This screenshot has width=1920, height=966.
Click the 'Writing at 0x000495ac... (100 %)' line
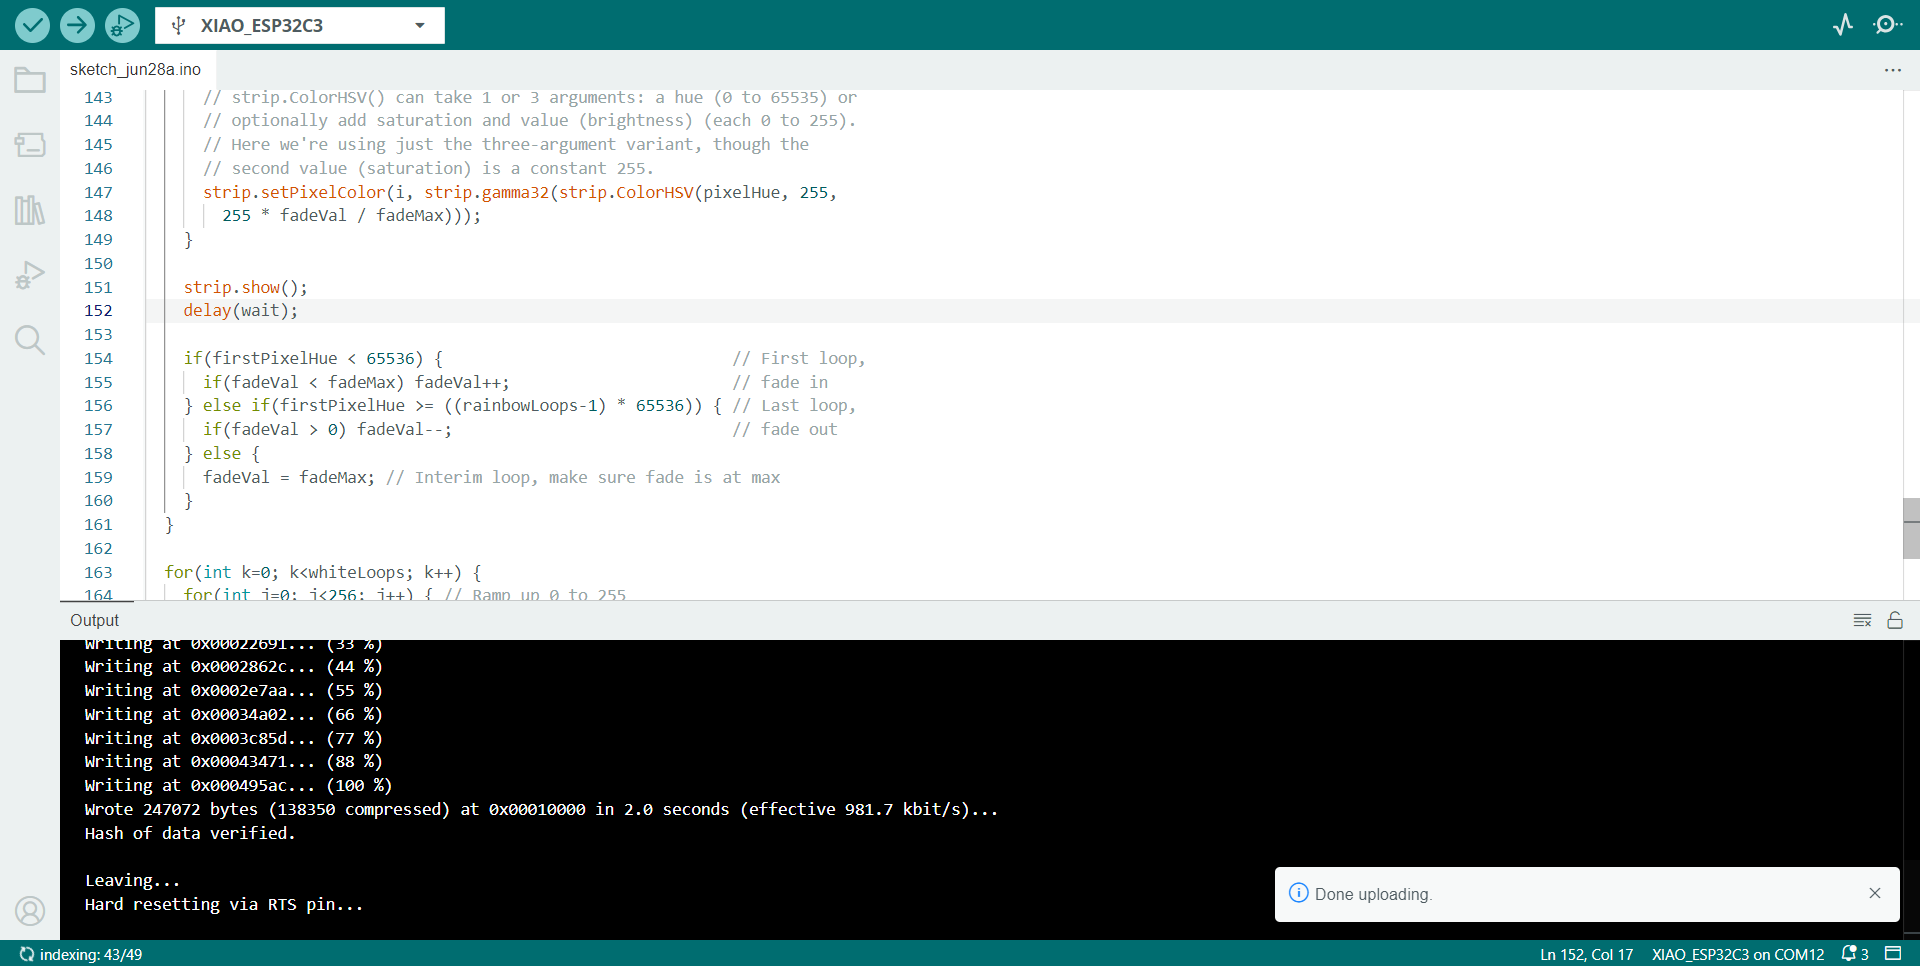(x=238, y=785)
